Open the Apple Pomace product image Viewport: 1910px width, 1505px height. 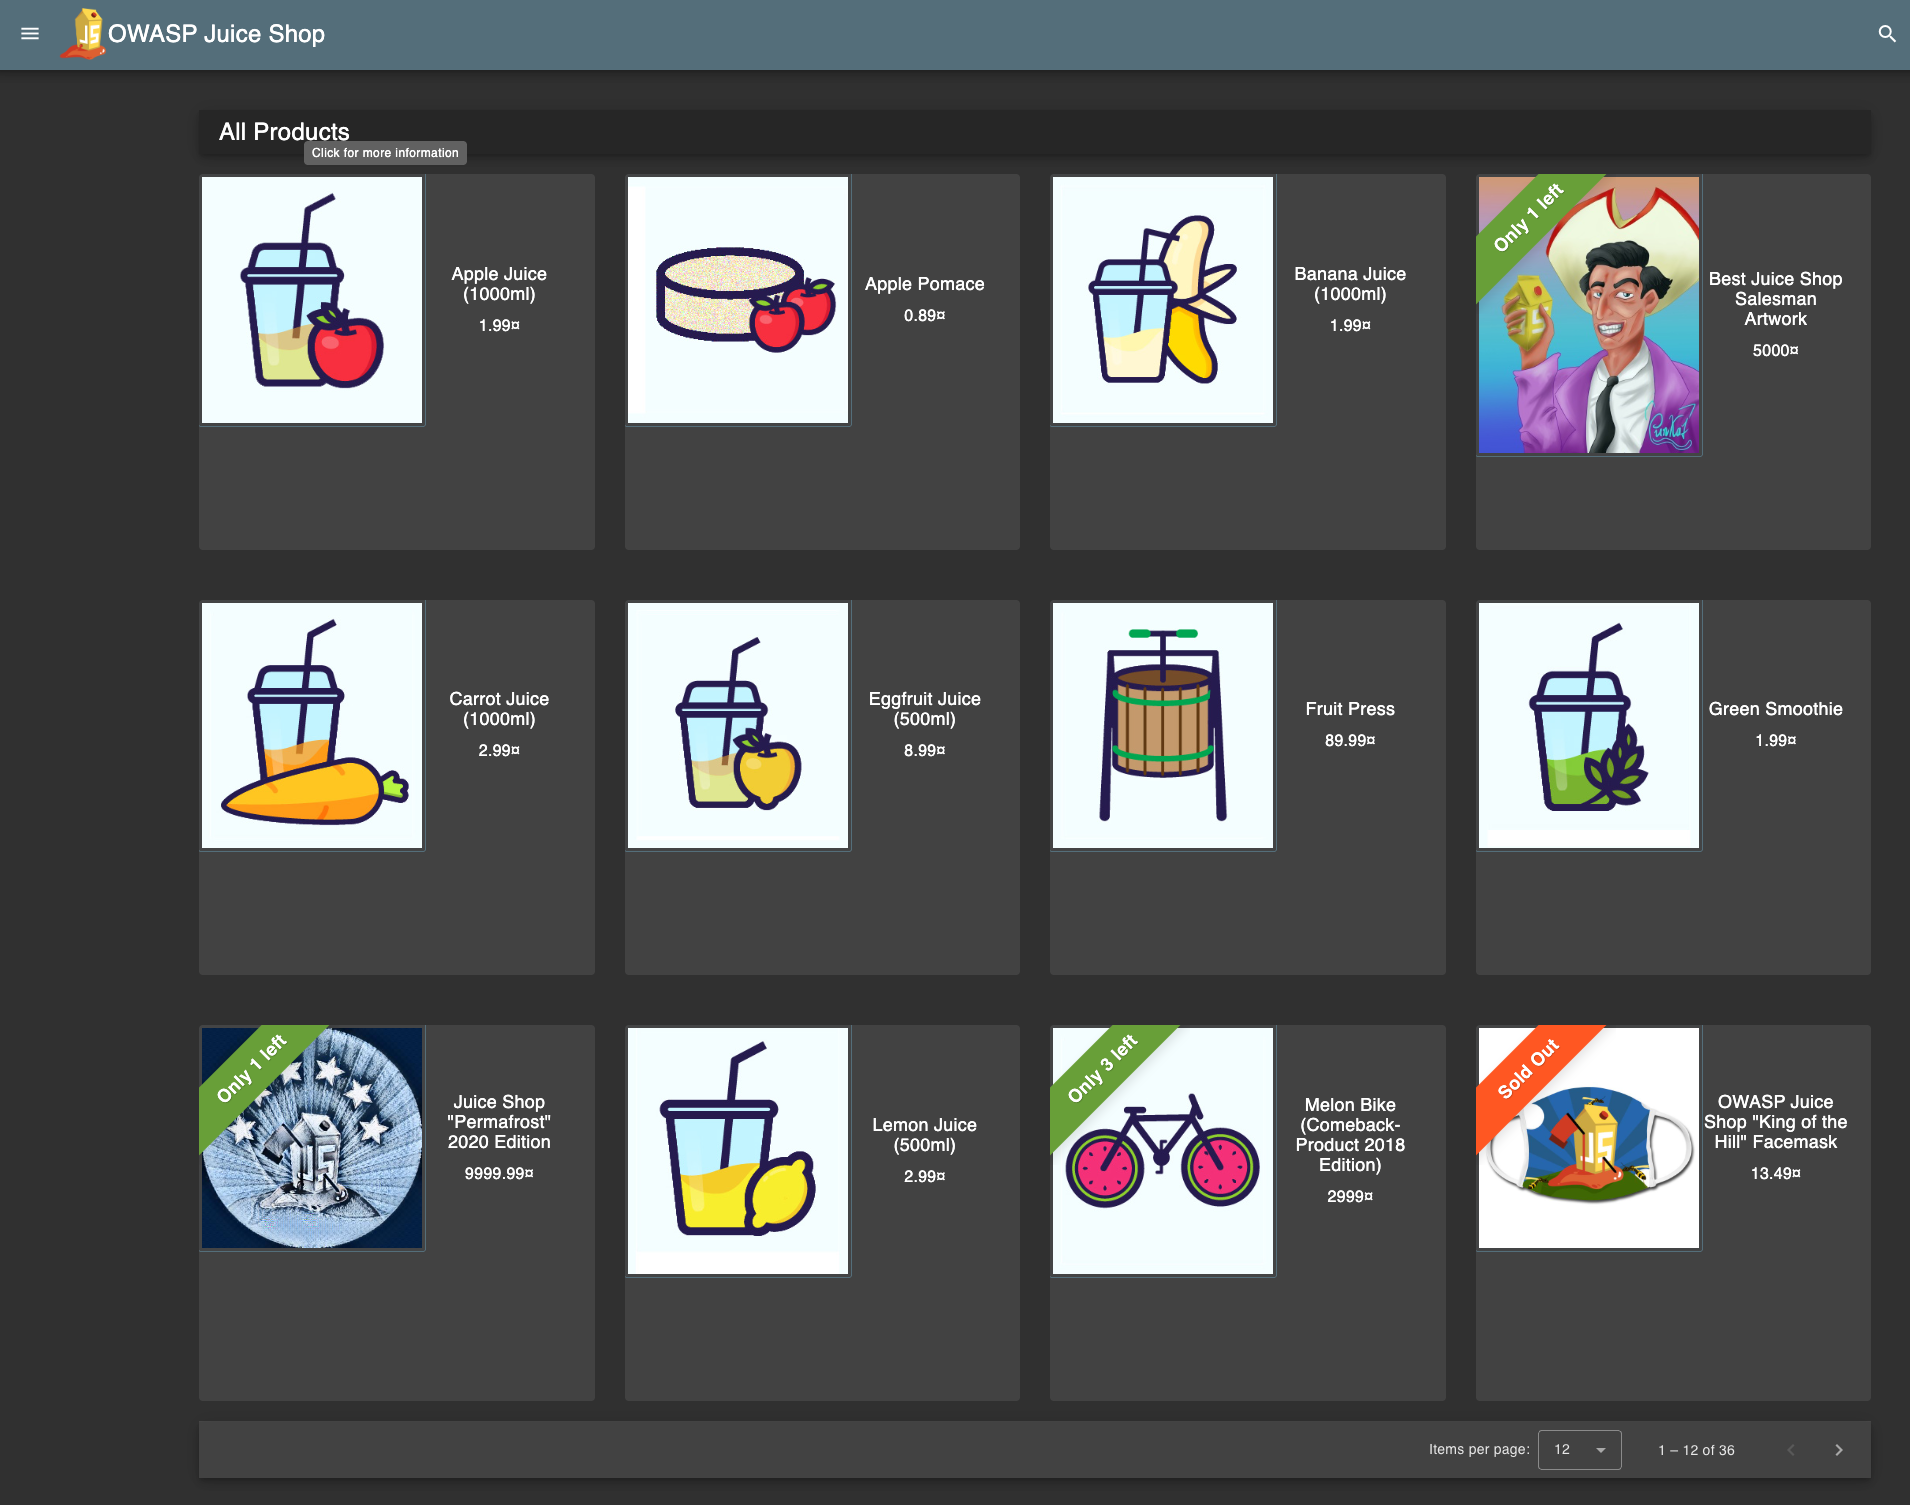pyautogui.click(x=738, y=300)
